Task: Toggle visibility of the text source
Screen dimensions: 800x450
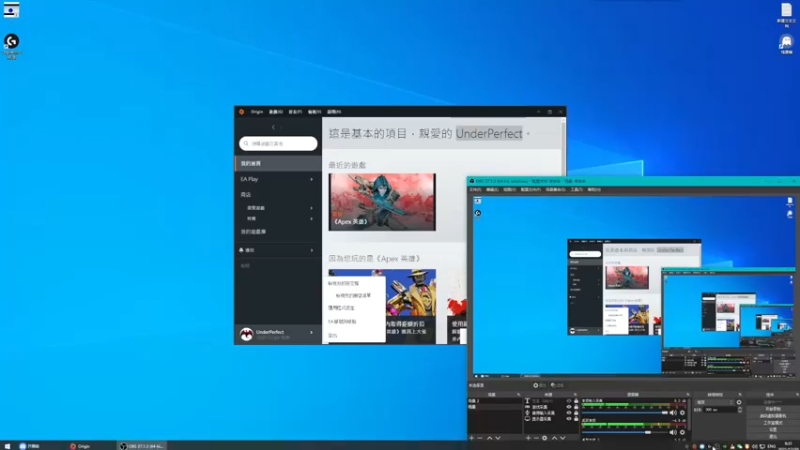Action: click(x=569, y=401)
